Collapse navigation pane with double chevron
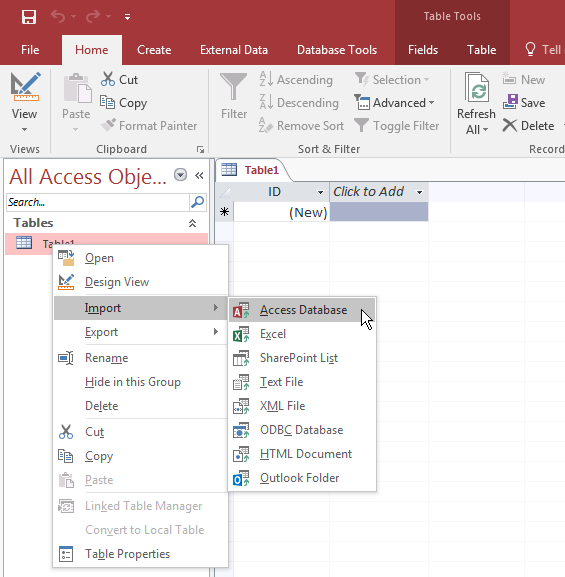 coord(199,176)
